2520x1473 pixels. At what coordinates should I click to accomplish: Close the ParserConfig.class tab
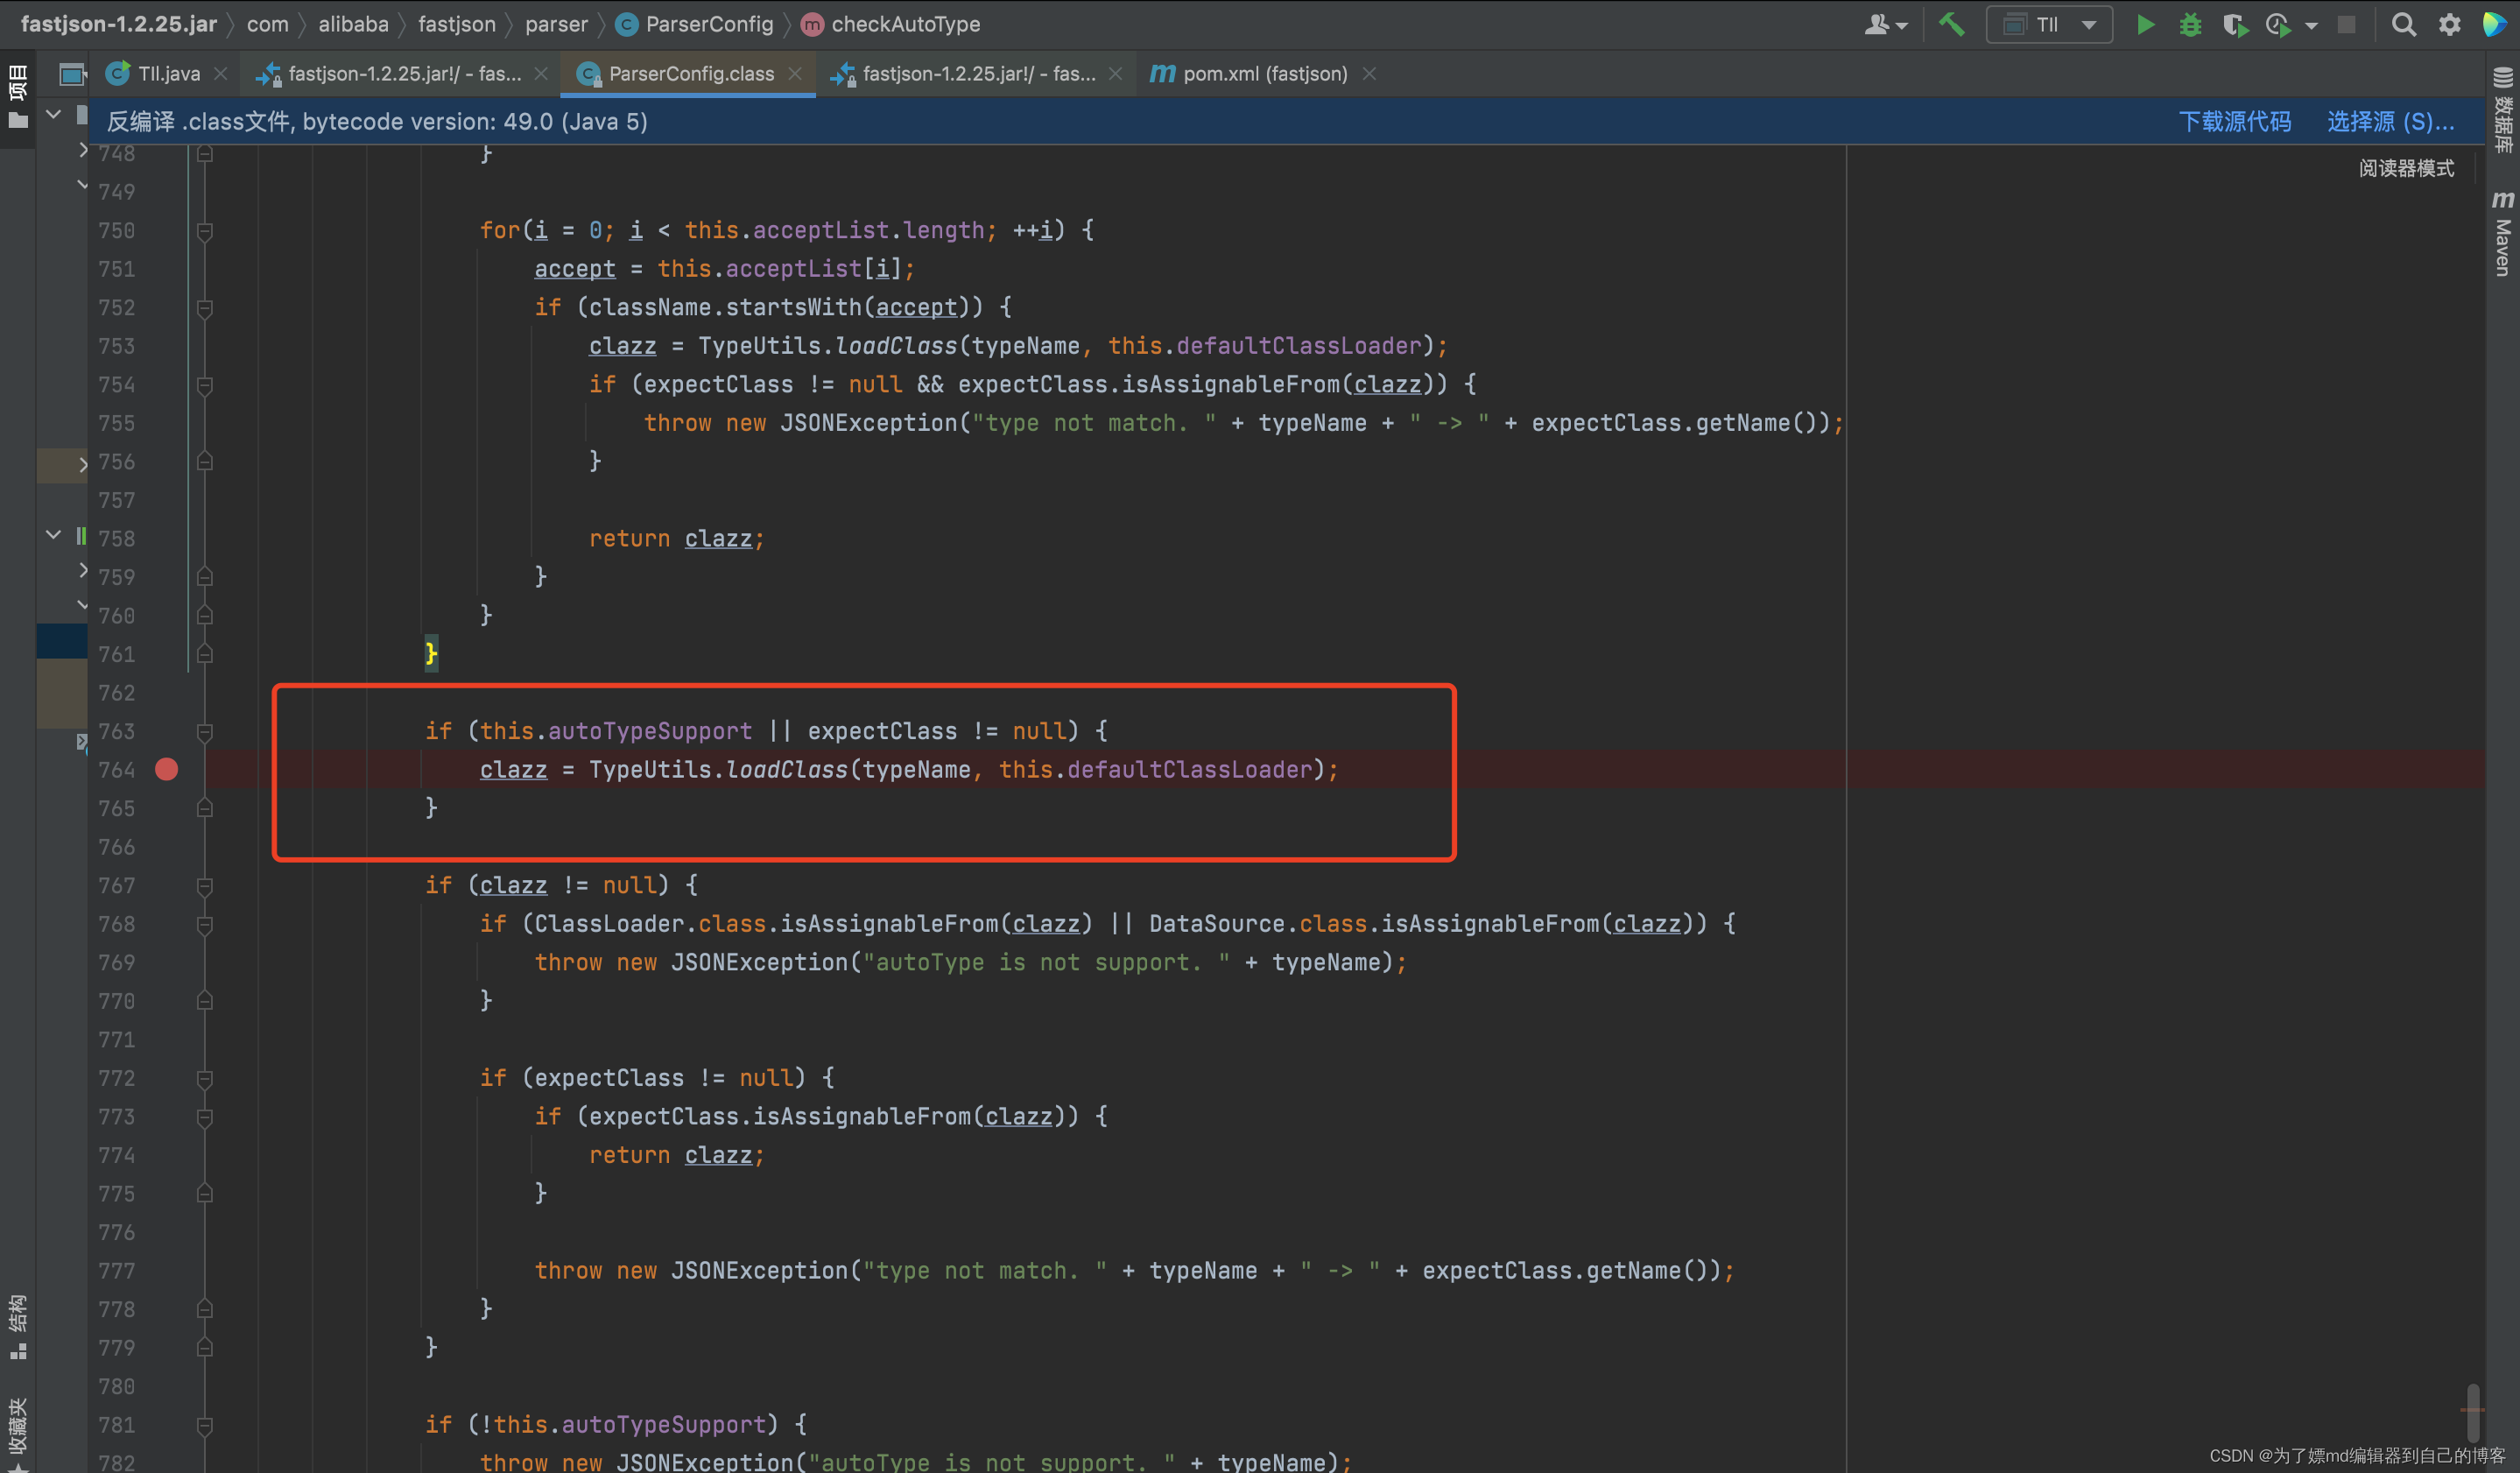click(795, 74)
